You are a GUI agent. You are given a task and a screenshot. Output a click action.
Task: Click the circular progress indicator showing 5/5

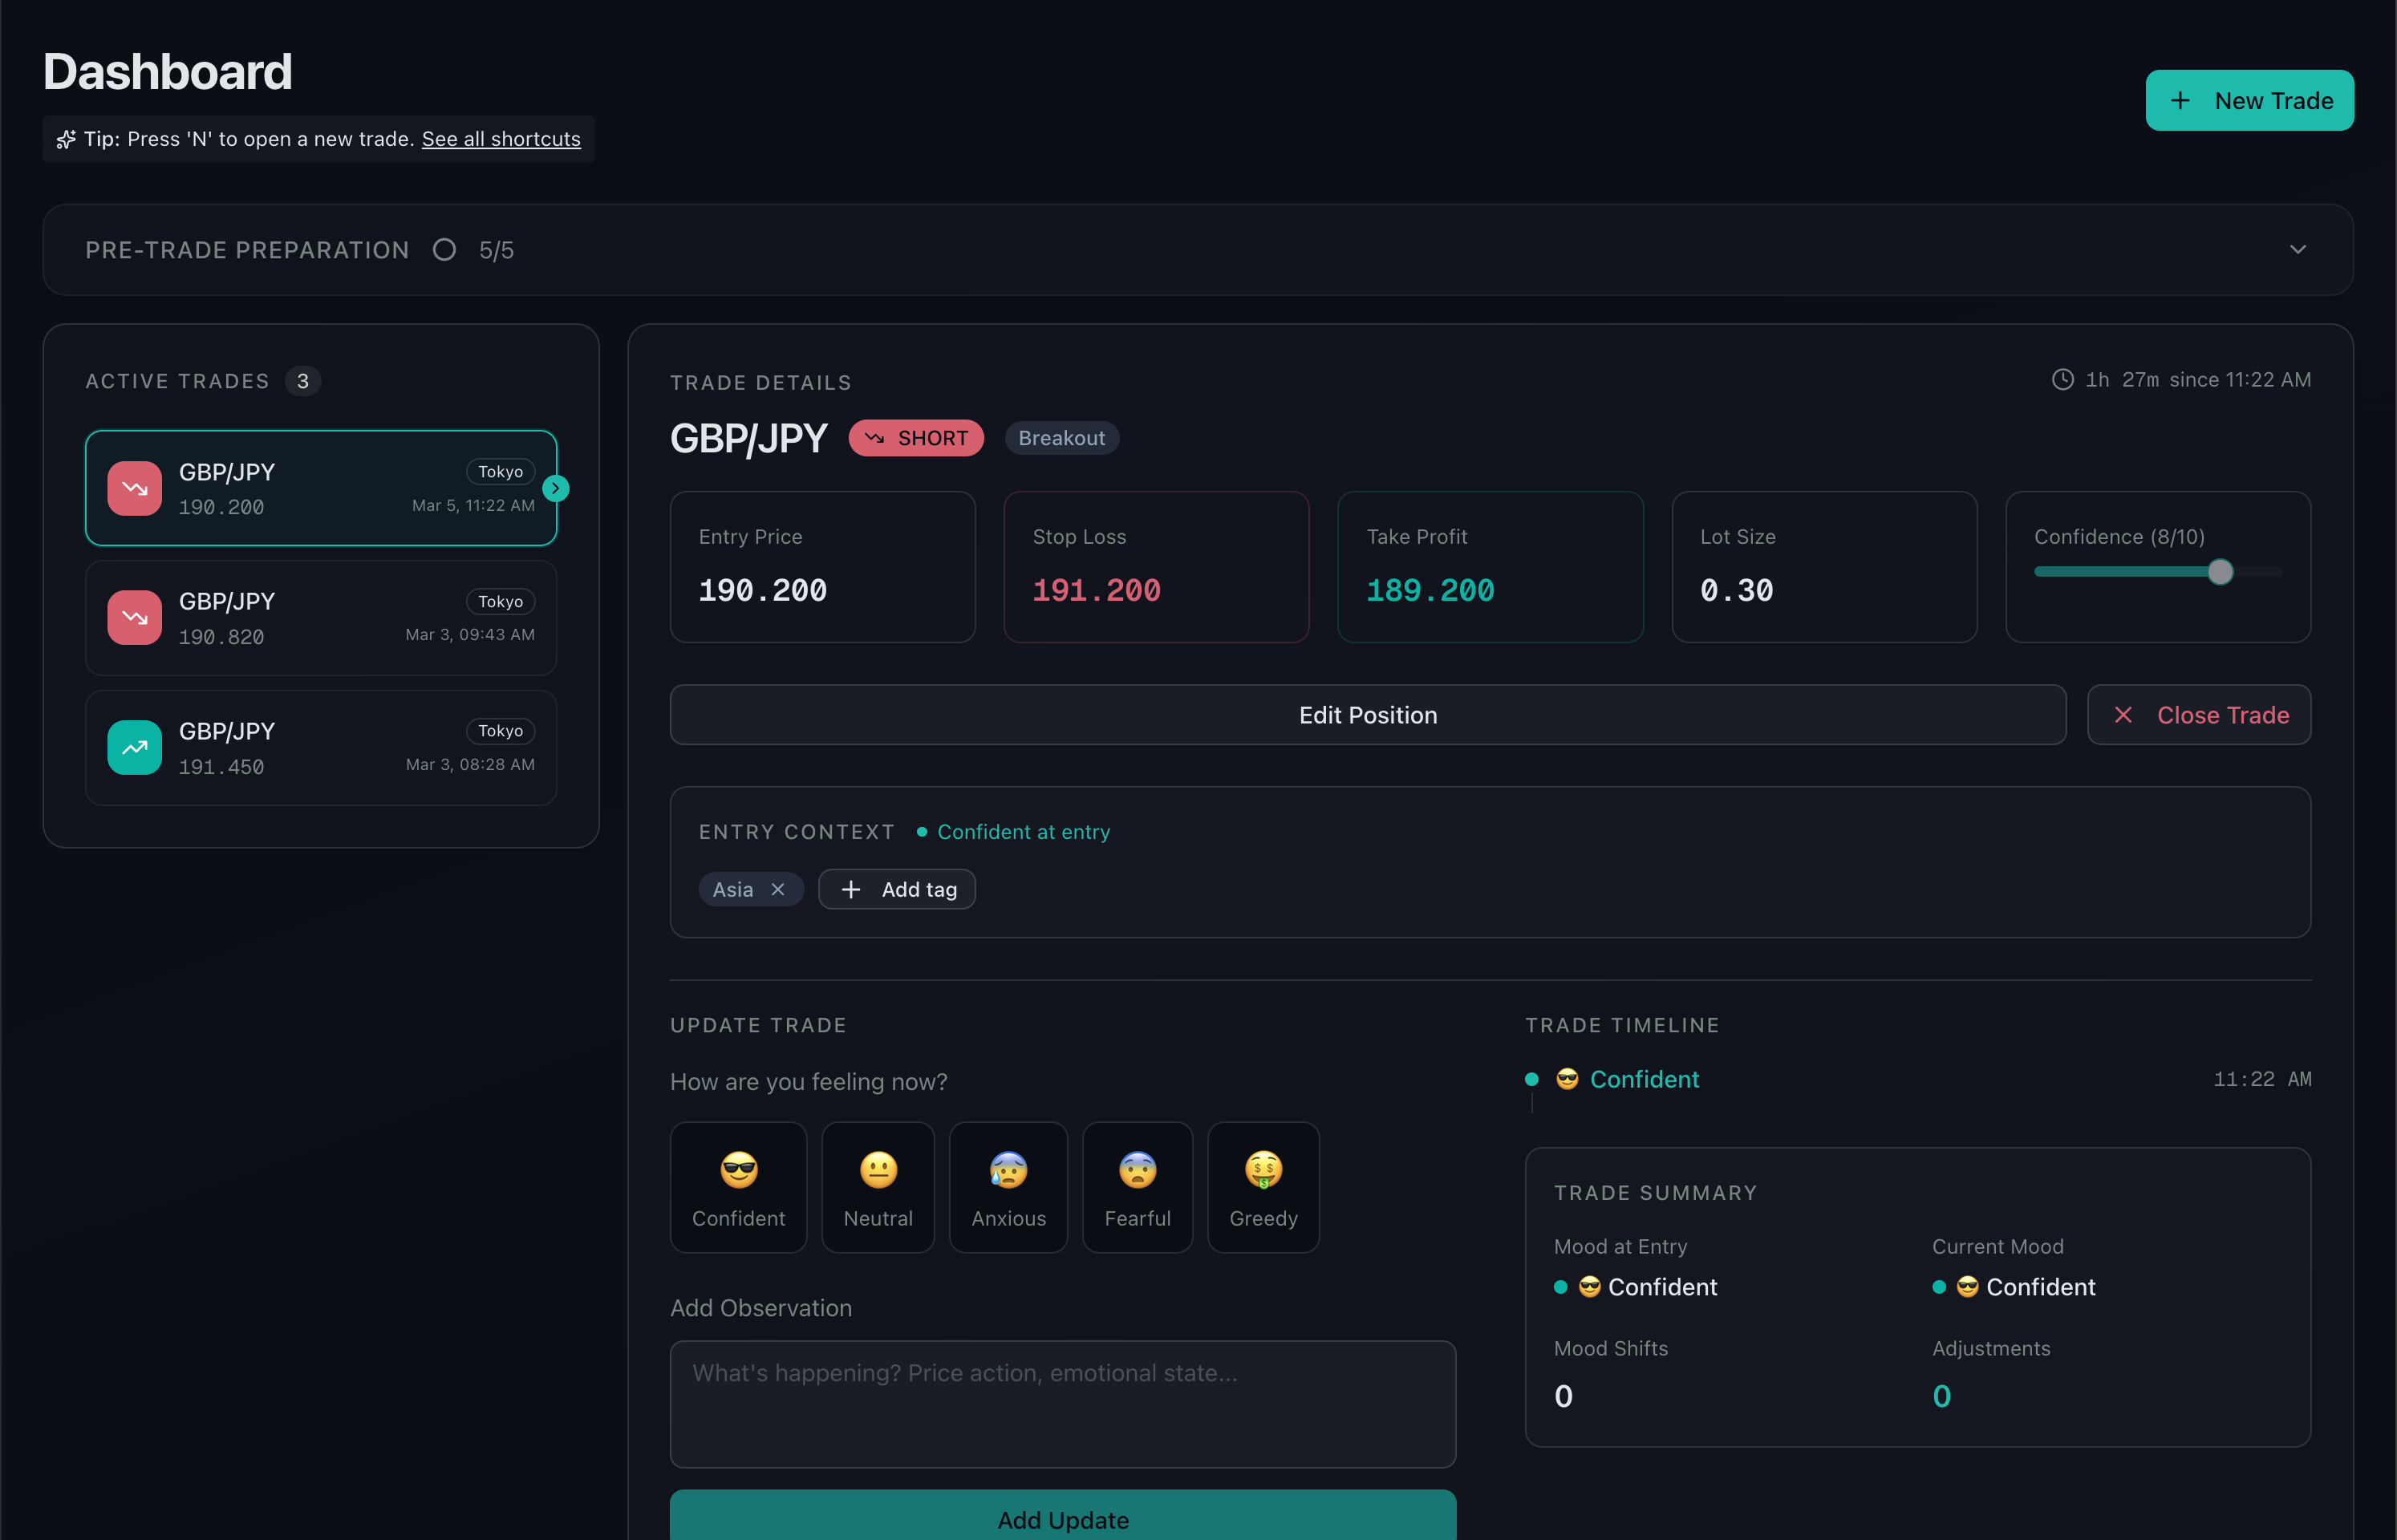coord(444,250)
